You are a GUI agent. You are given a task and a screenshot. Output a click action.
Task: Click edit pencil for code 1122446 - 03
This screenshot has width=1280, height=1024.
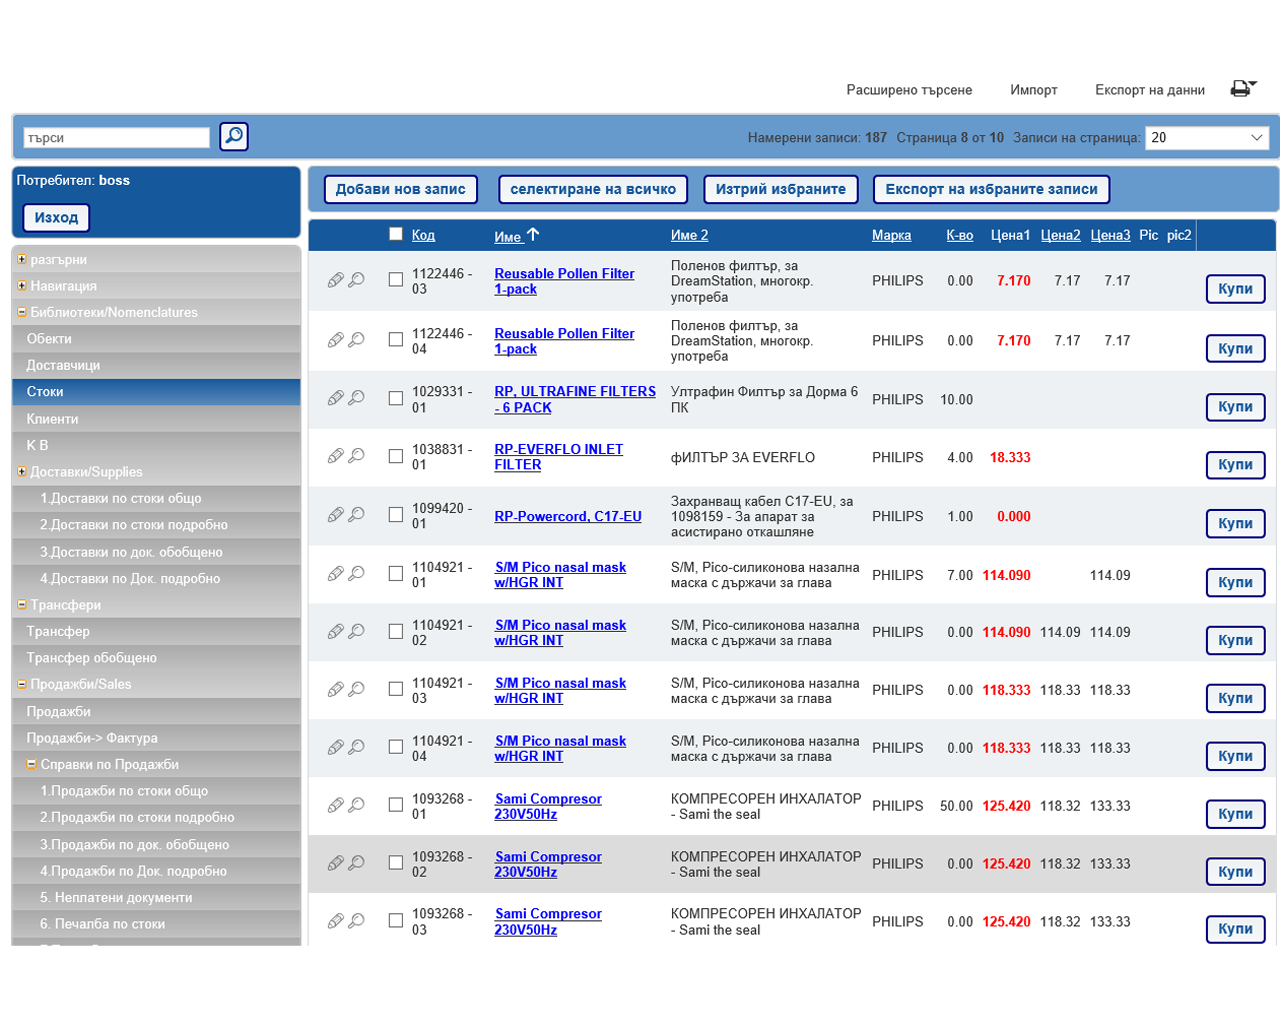click(x=335, y=281)
